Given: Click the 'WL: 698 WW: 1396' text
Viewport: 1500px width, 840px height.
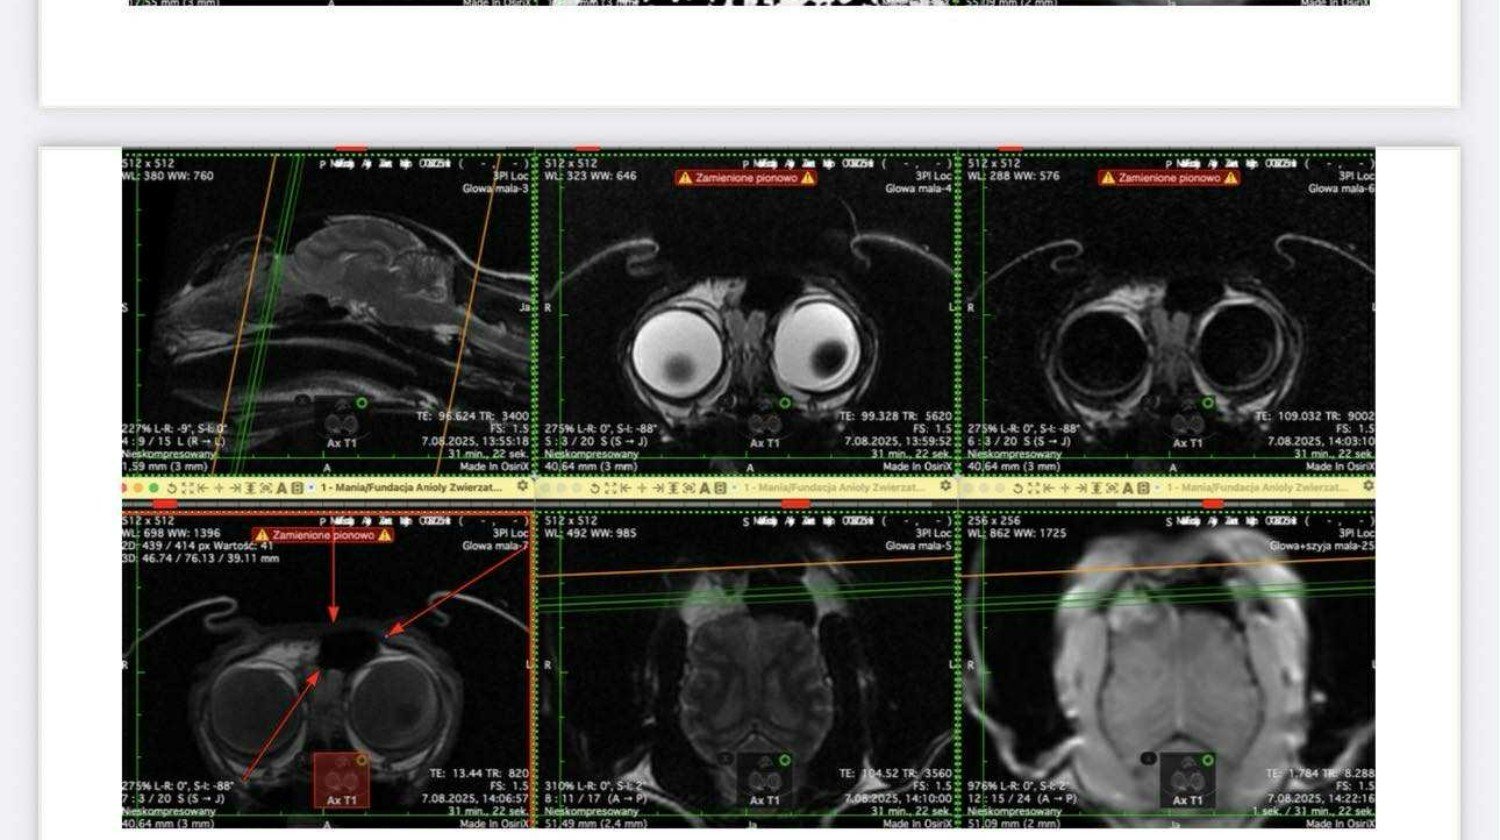Looking at the screenshot, I should tap(172, 533).
